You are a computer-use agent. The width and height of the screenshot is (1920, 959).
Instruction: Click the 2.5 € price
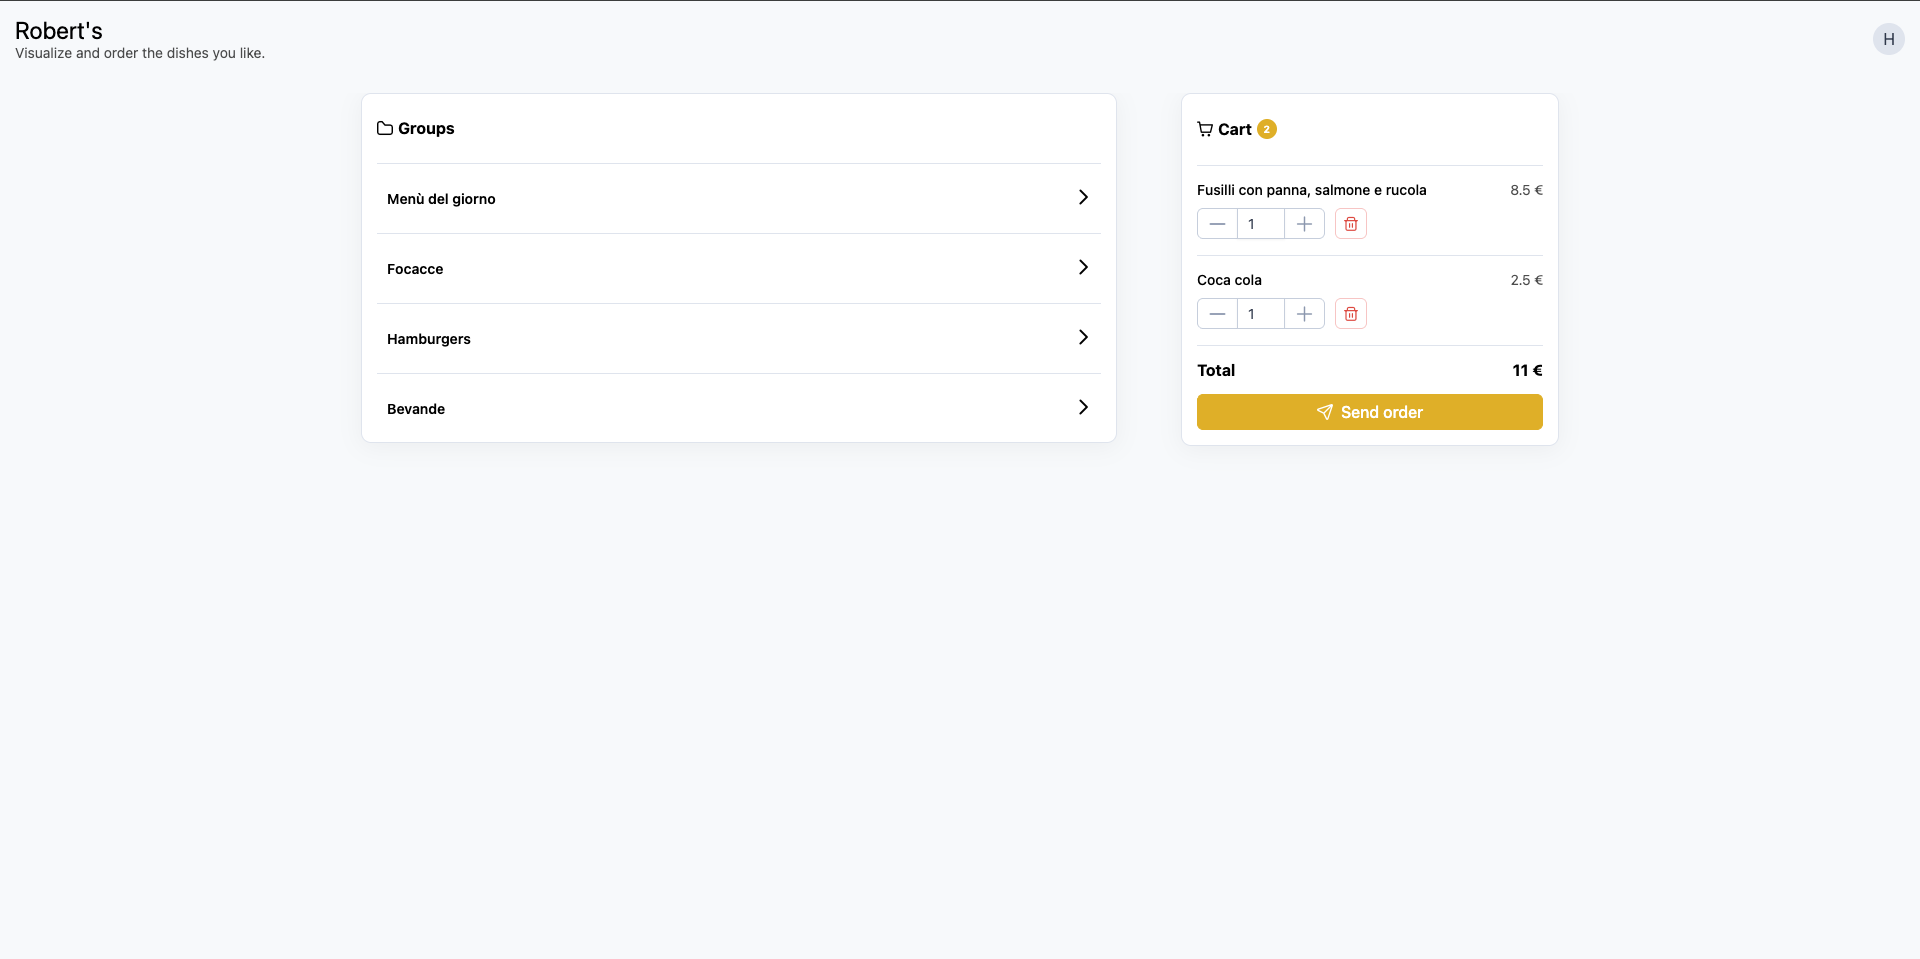1526,280
